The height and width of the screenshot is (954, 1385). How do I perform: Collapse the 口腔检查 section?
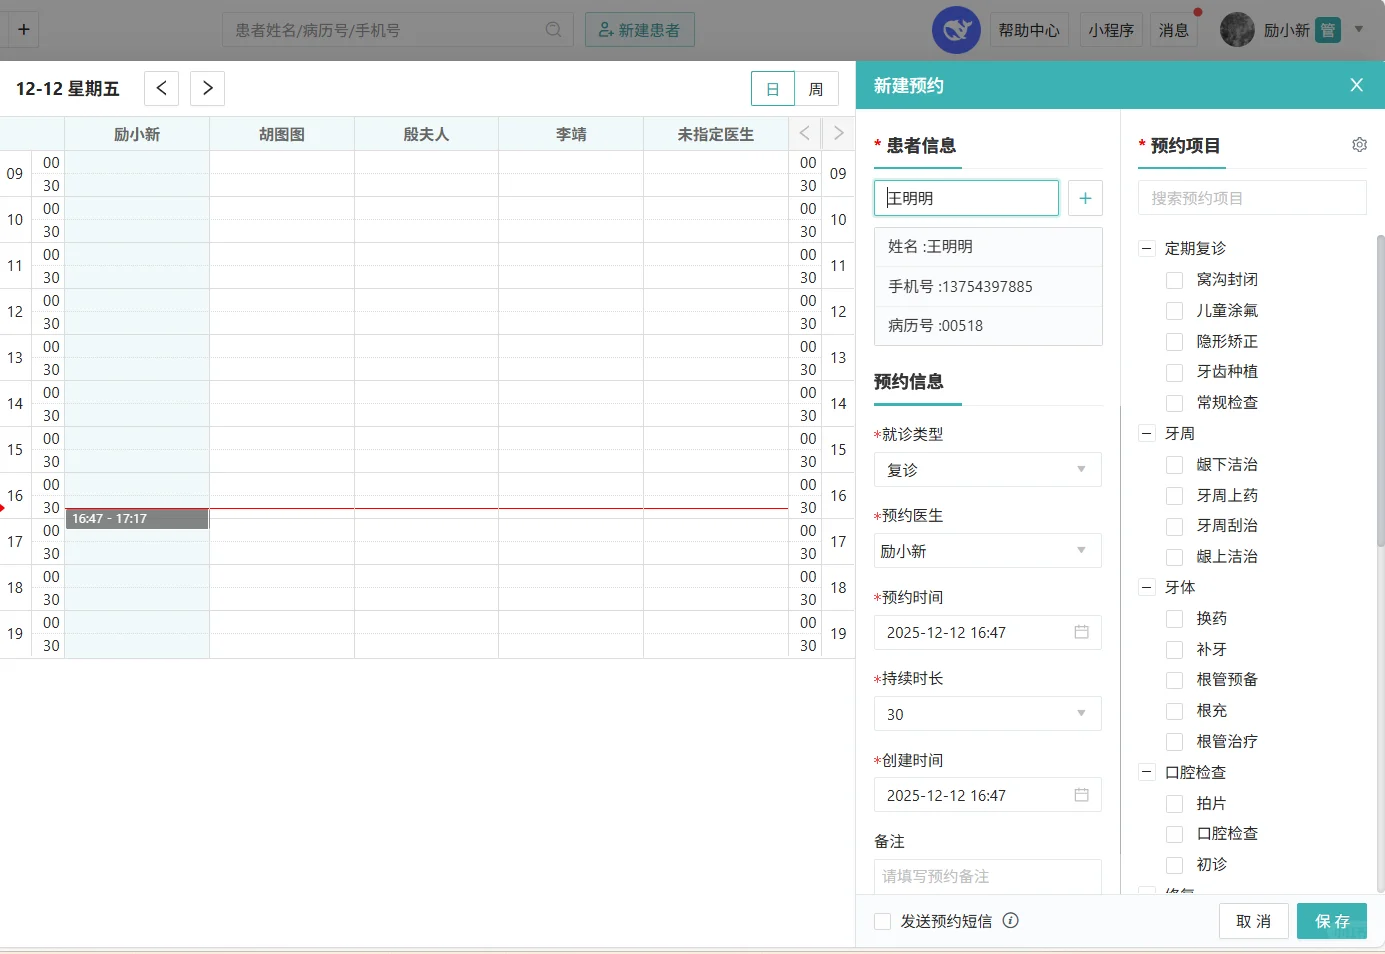pyautogui.click(x=1146, y=772)
